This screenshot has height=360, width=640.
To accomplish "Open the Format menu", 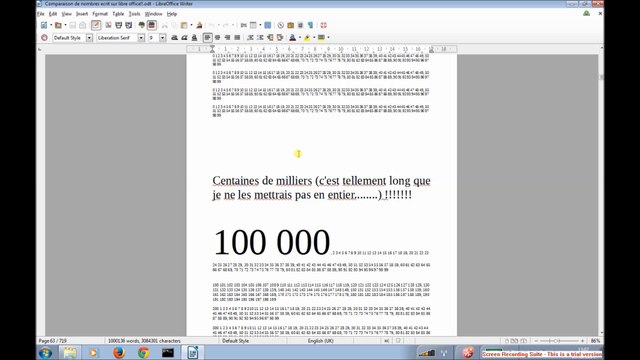I will (100, 14).
